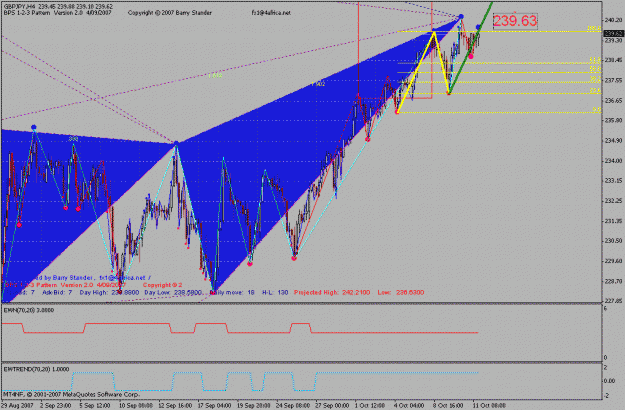Click the 1.618 ratio label on chart
The height and width of the screenshot is (410, 625).
[215, 75]
